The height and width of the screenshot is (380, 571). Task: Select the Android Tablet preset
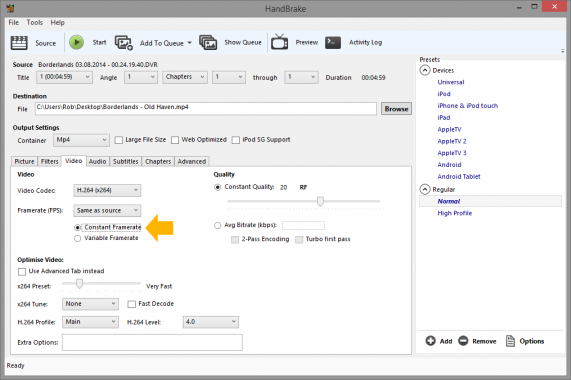(x=459, y=177)
